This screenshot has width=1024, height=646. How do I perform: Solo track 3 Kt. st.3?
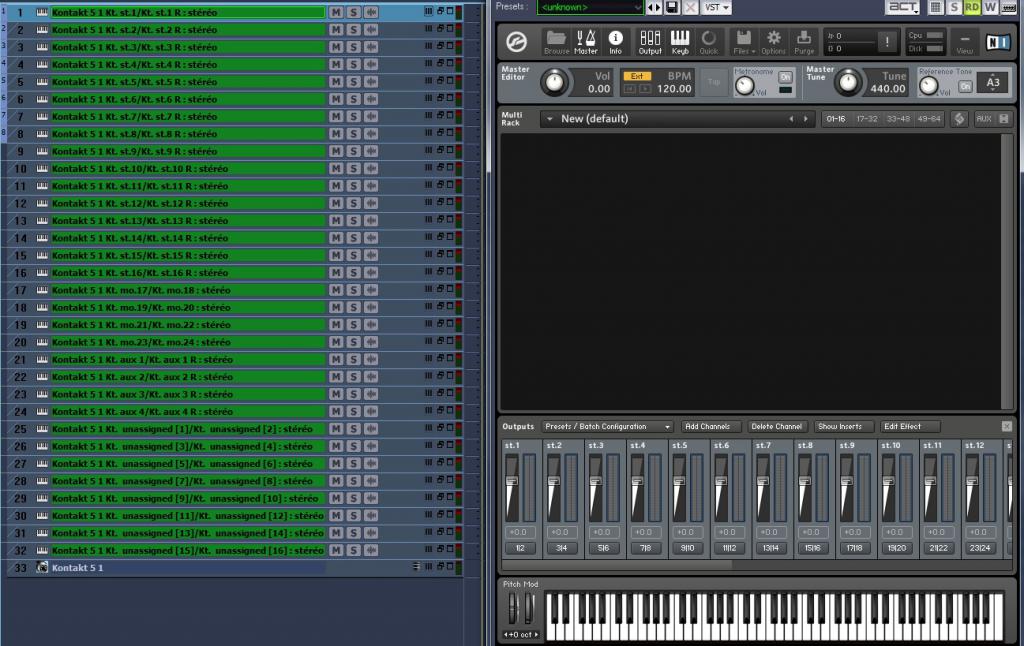pyautogui.click(x=353, y=47)
